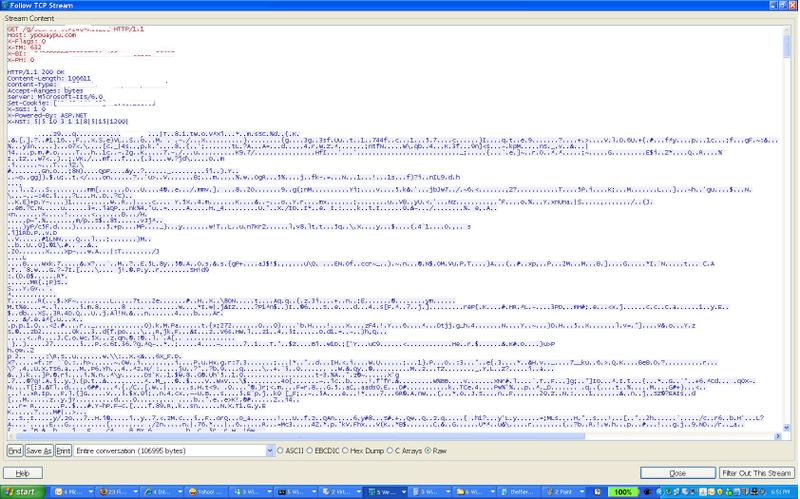This screenshot has width=800, height=499.
Task: Click the 'X-Flags: 0' request header
Action: pos(27,41)
